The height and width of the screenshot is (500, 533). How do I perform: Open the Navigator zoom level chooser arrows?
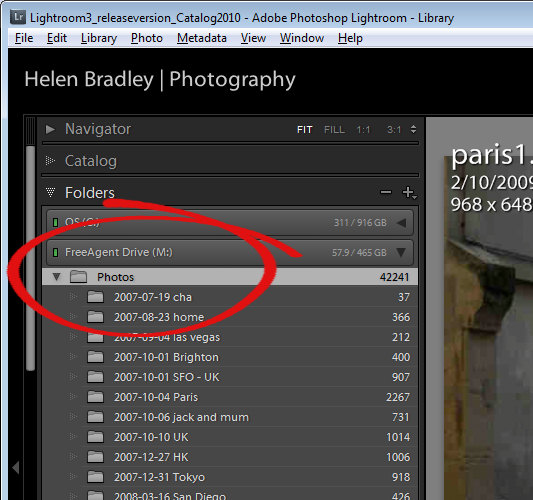click(x=413, y=129)
